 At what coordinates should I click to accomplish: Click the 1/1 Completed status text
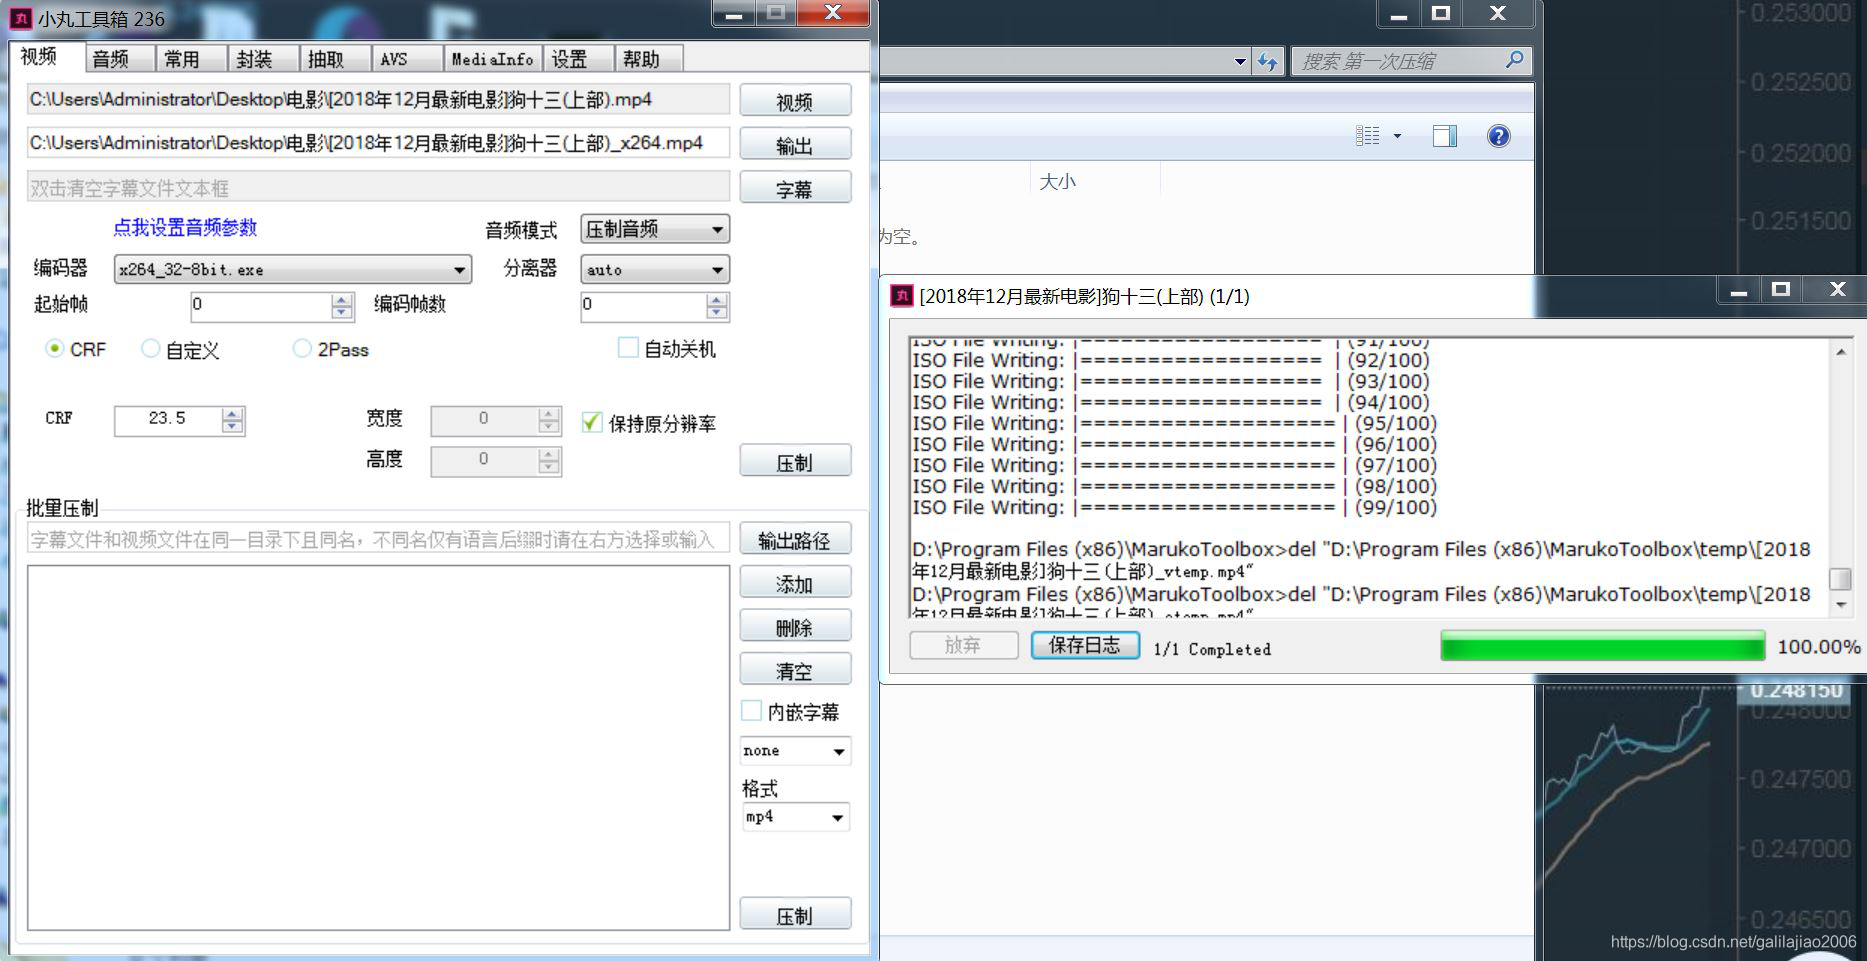coord(1212,649)
